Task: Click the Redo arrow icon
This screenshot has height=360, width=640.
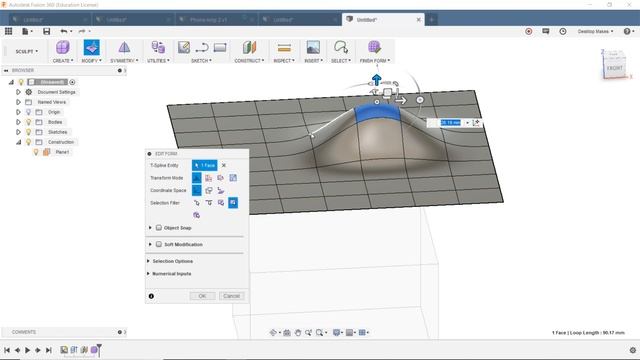Action: 82,31
